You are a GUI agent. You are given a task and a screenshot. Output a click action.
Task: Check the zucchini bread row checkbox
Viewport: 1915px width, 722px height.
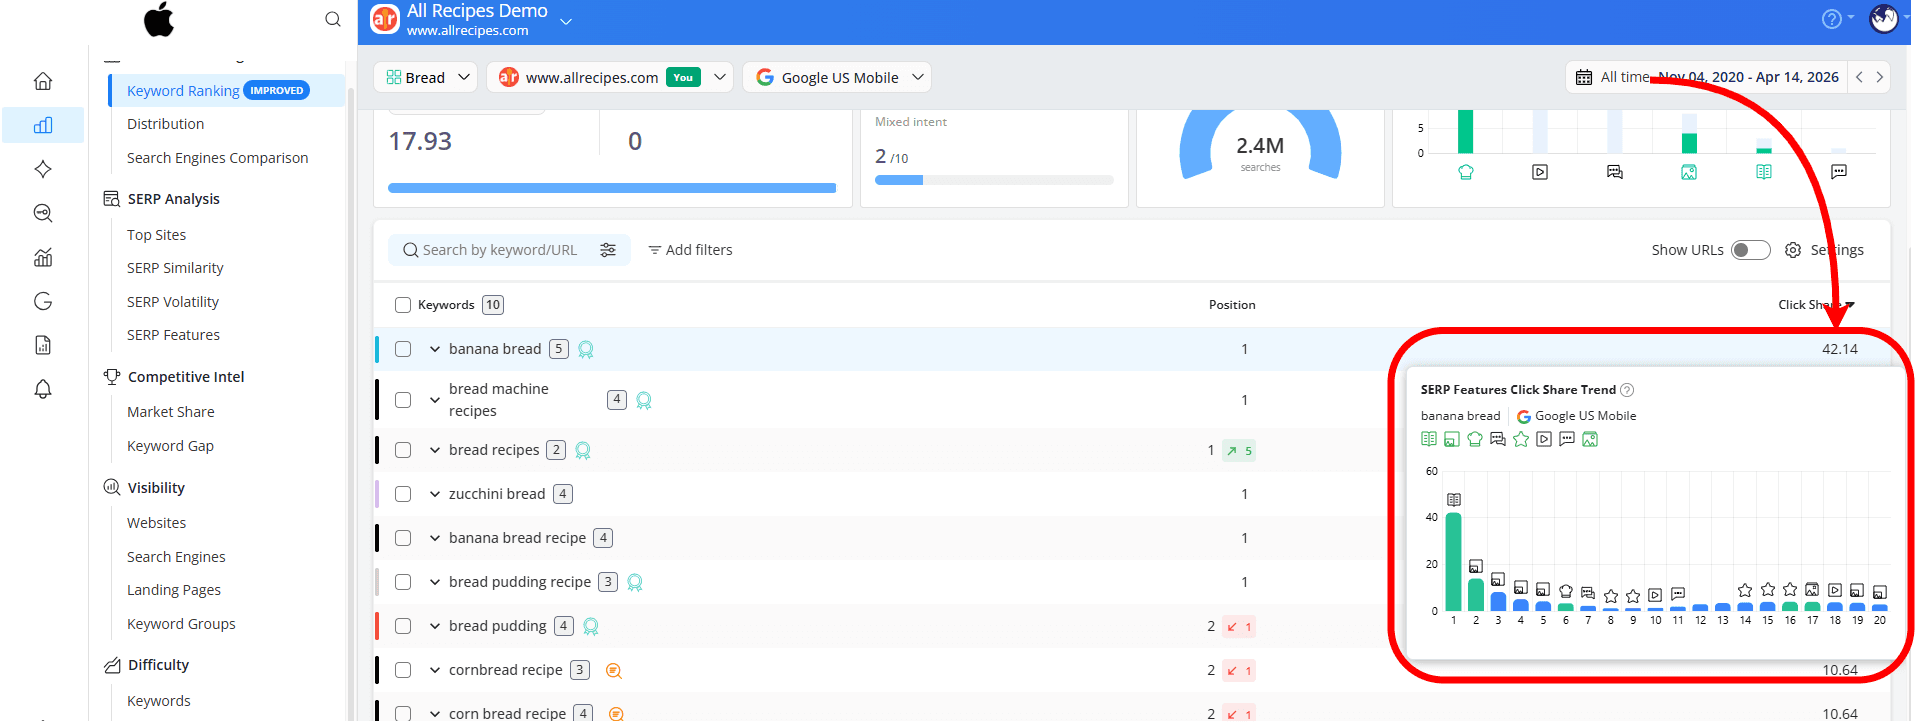point(403,494)
